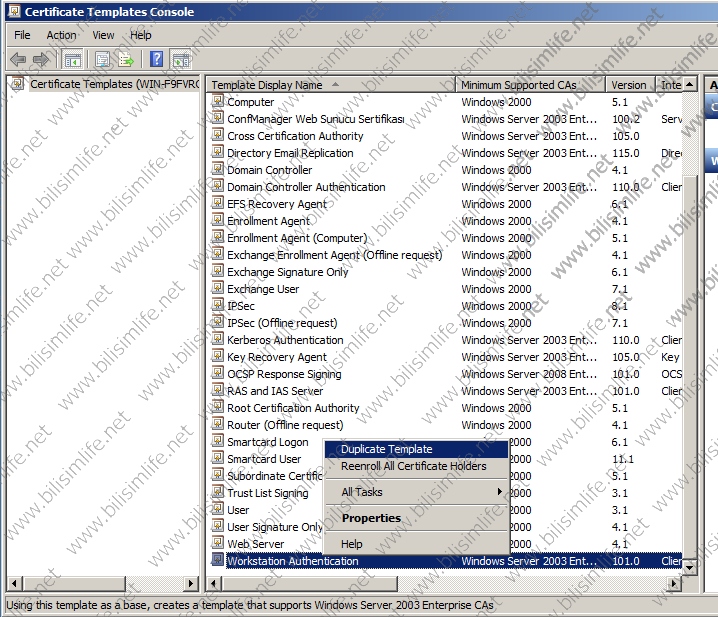This screenshot has width=718, height=617.
Task: Open the View menu
Action: tap(103, 35)
